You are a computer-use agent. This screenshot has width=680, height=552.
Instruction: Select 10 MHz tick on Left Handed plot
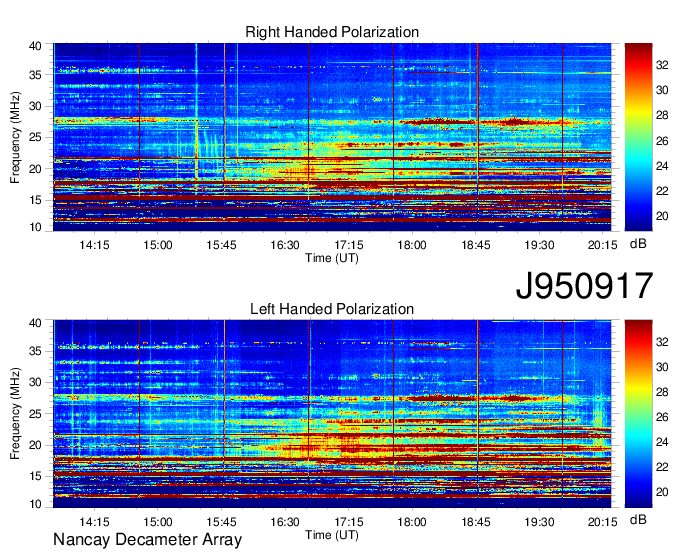click(35, 504)
